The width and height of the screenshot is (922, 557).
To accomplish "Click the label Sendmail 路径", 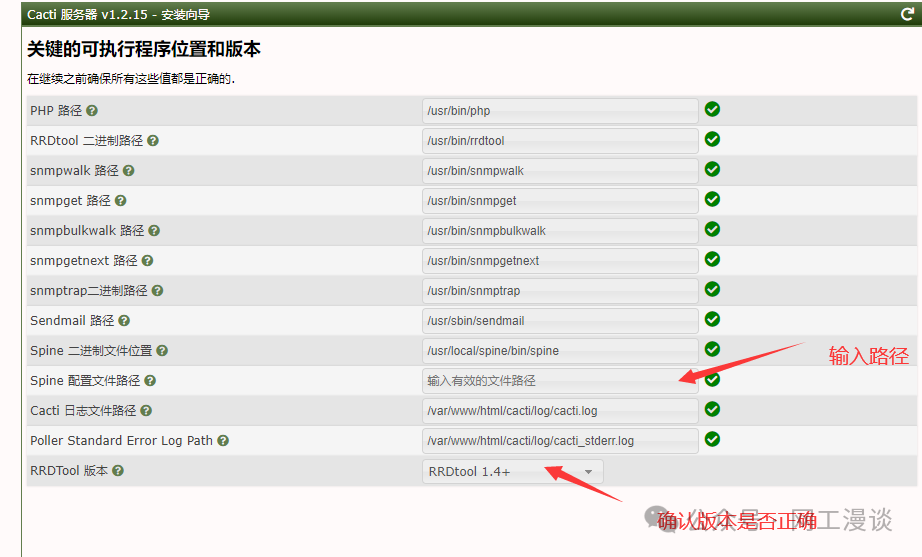I will pyautogui.click(x=72, y=321).
